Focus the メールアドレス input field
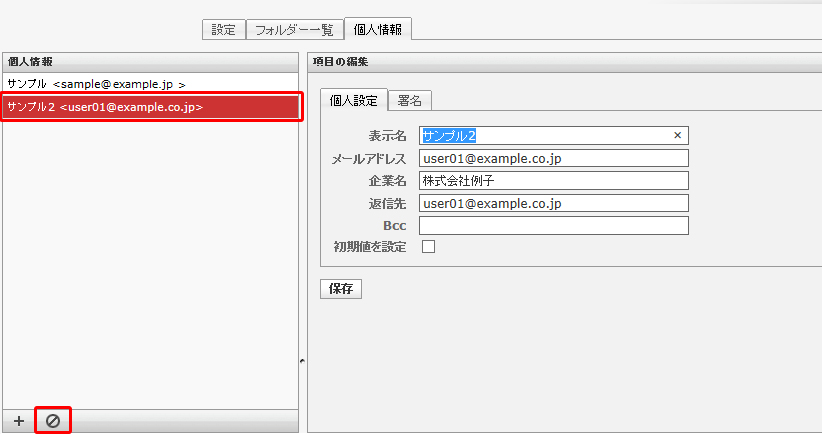The height and width of the screenshot is (434, 822). [x=554, y=158]
